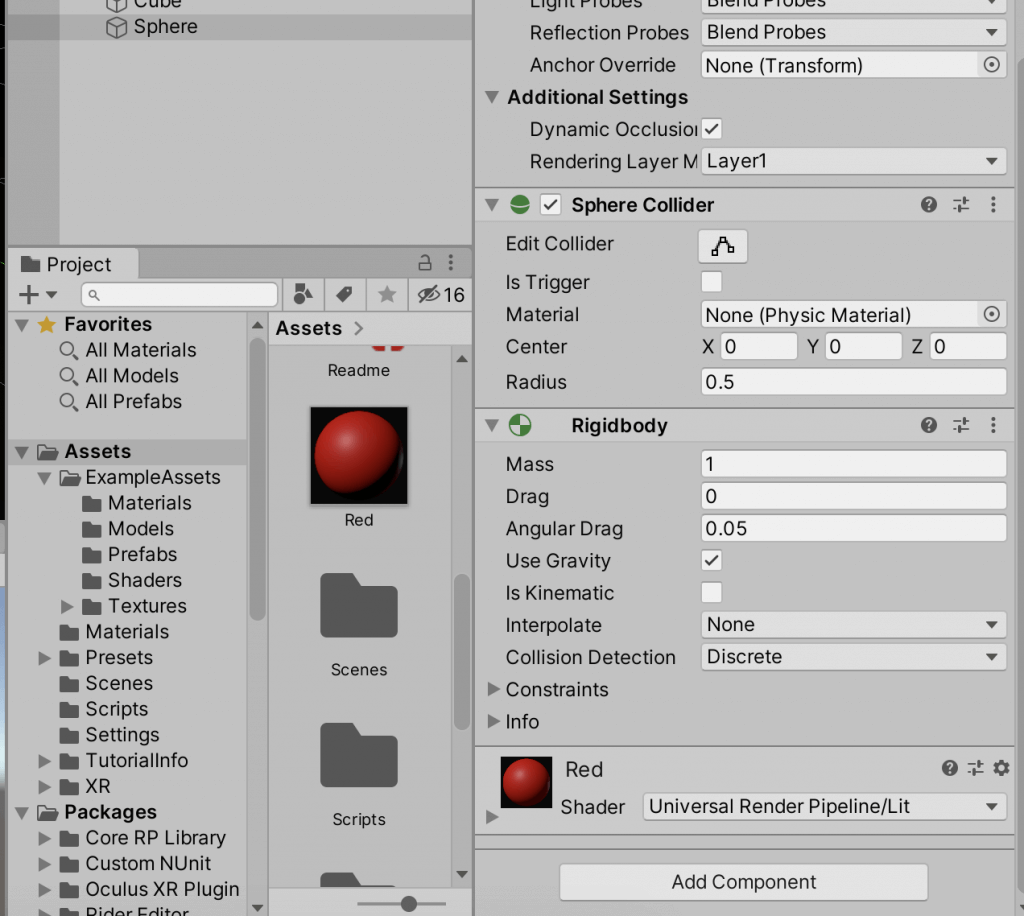Enable Is Kinematic checkbox
This screenshot has height=916, width=1024.
711,592
